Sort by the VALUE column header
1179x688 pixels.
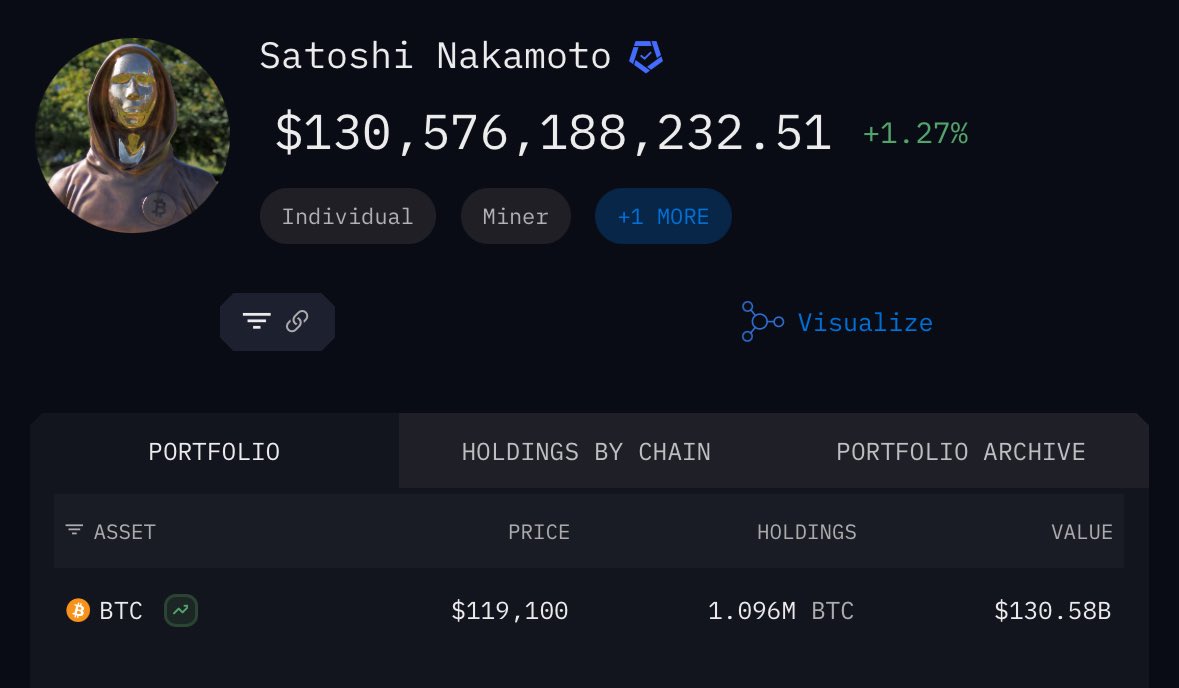[1081, 532]
